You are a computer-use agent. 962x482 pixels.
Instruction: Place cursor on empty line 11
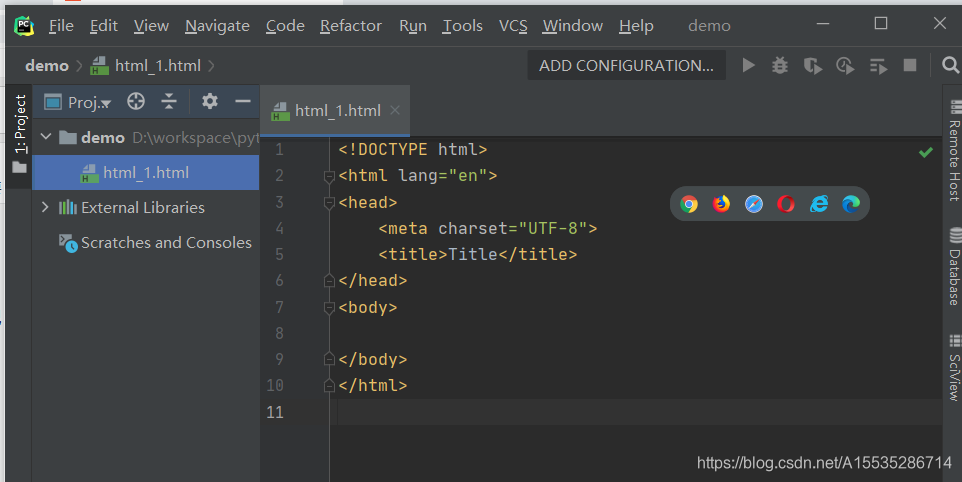(x=638, y=412)
